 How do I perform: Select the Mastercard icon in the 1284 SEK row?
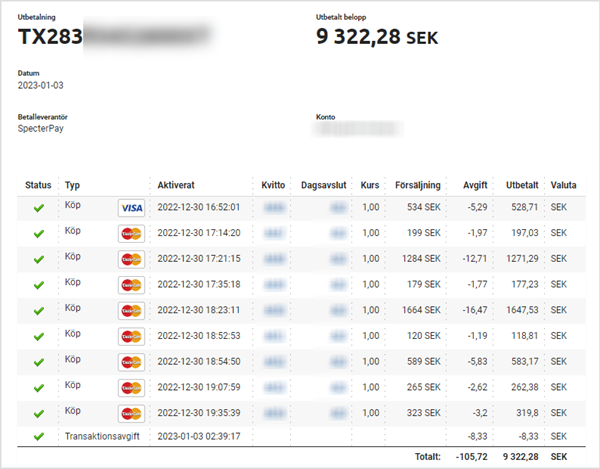(131, 259)
